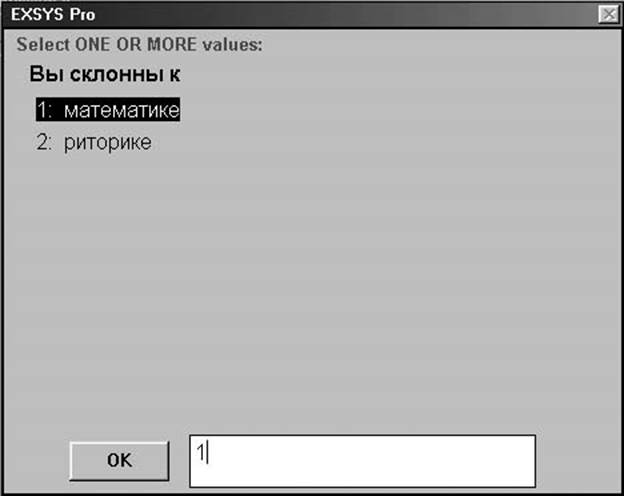Click the 'MORE' word in instruction line
The height and width of the screenshot is (496, 624).
click(172, 44)
